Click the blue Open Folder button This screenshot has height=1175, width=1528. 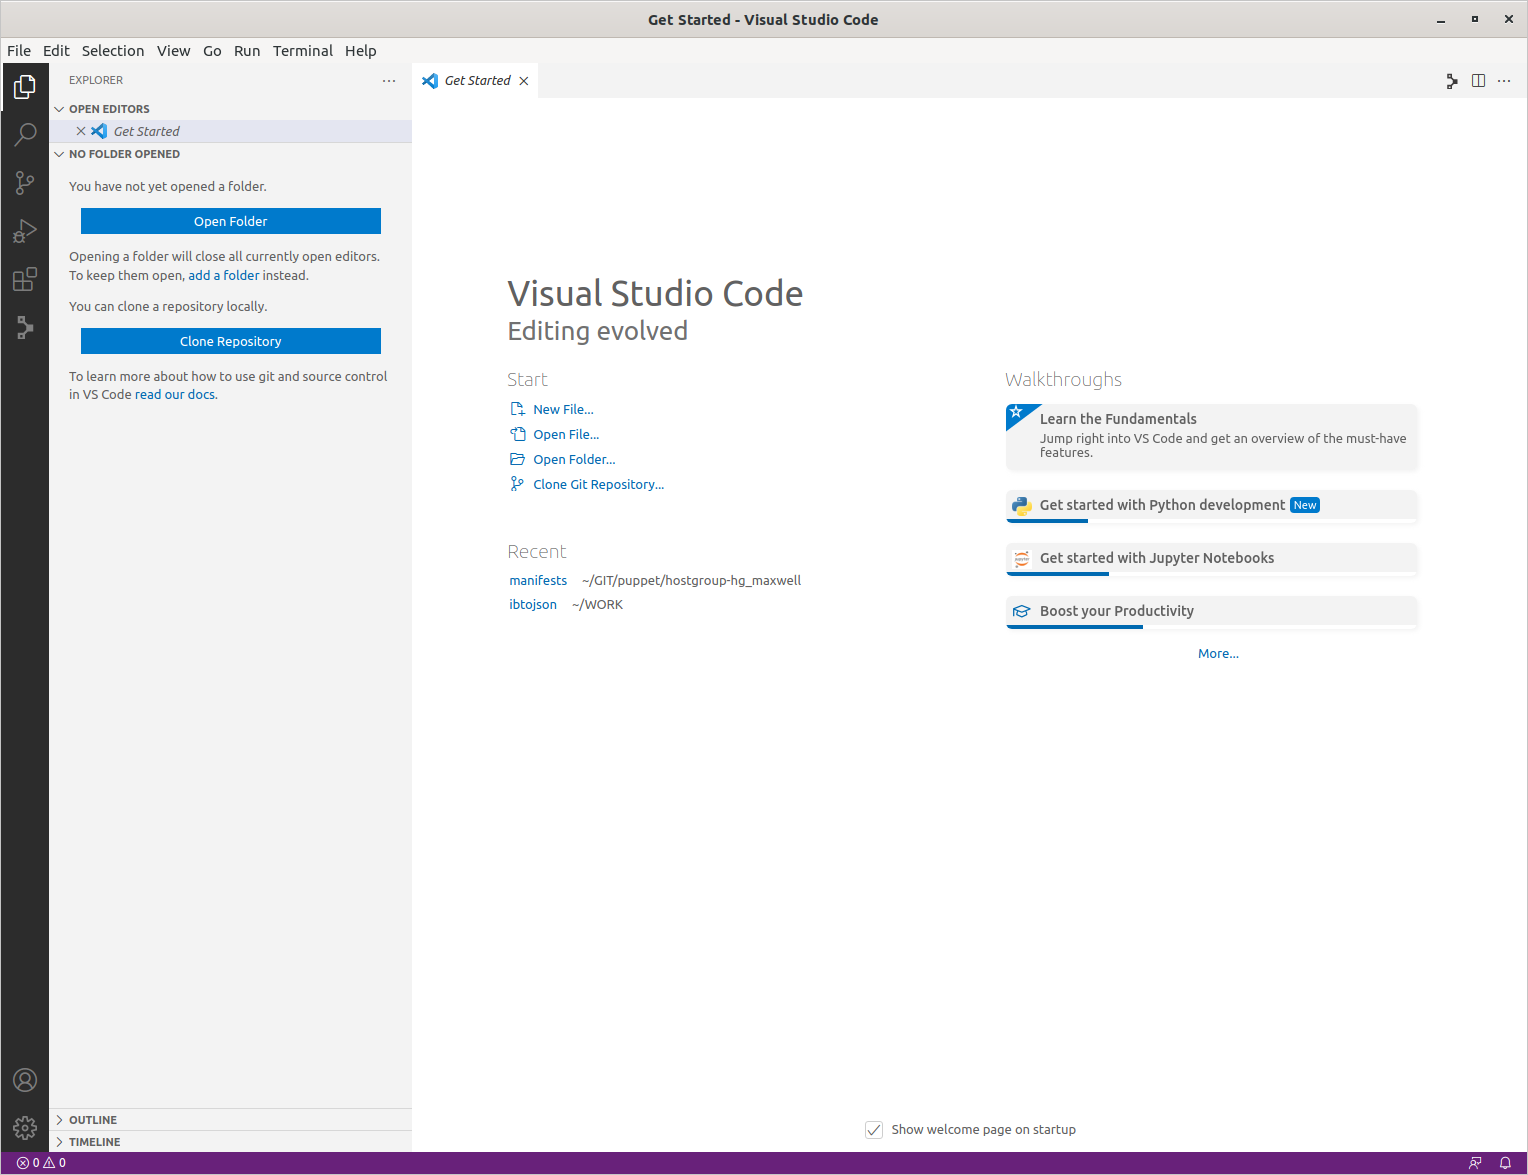pos(230,221)
